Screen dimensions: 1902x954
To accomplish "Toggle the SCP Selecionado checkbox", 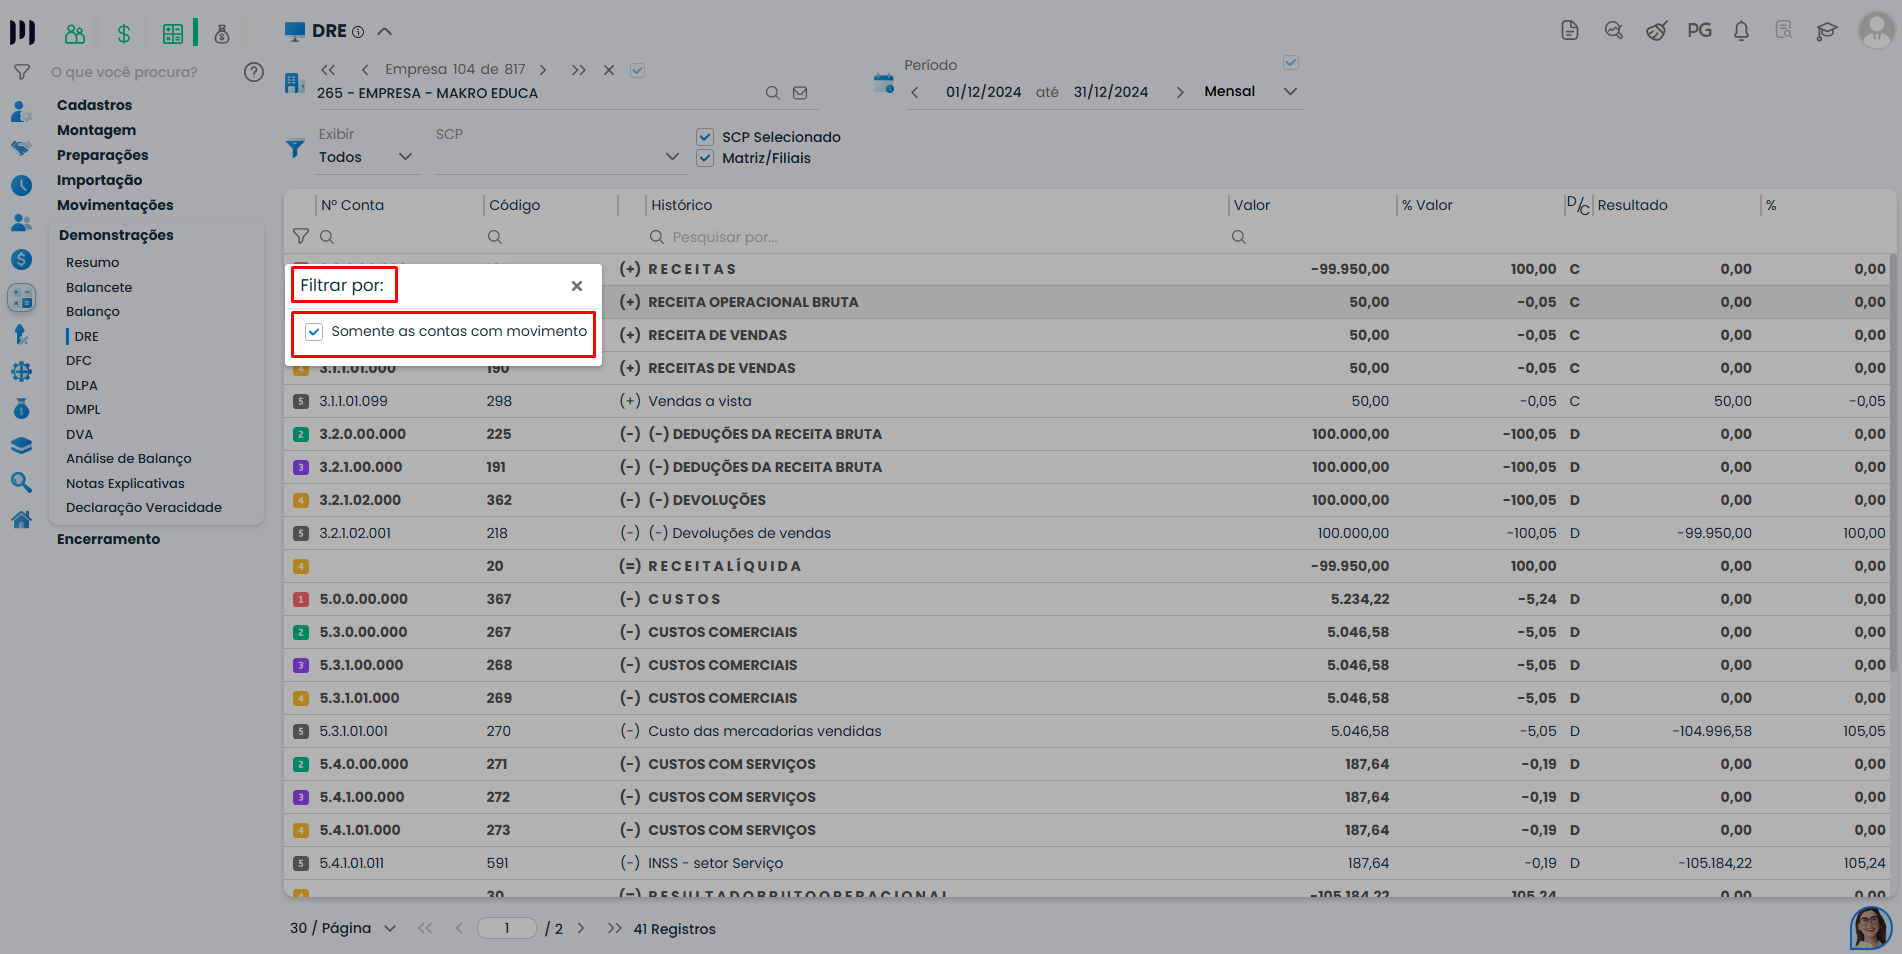I will [705, 137].
